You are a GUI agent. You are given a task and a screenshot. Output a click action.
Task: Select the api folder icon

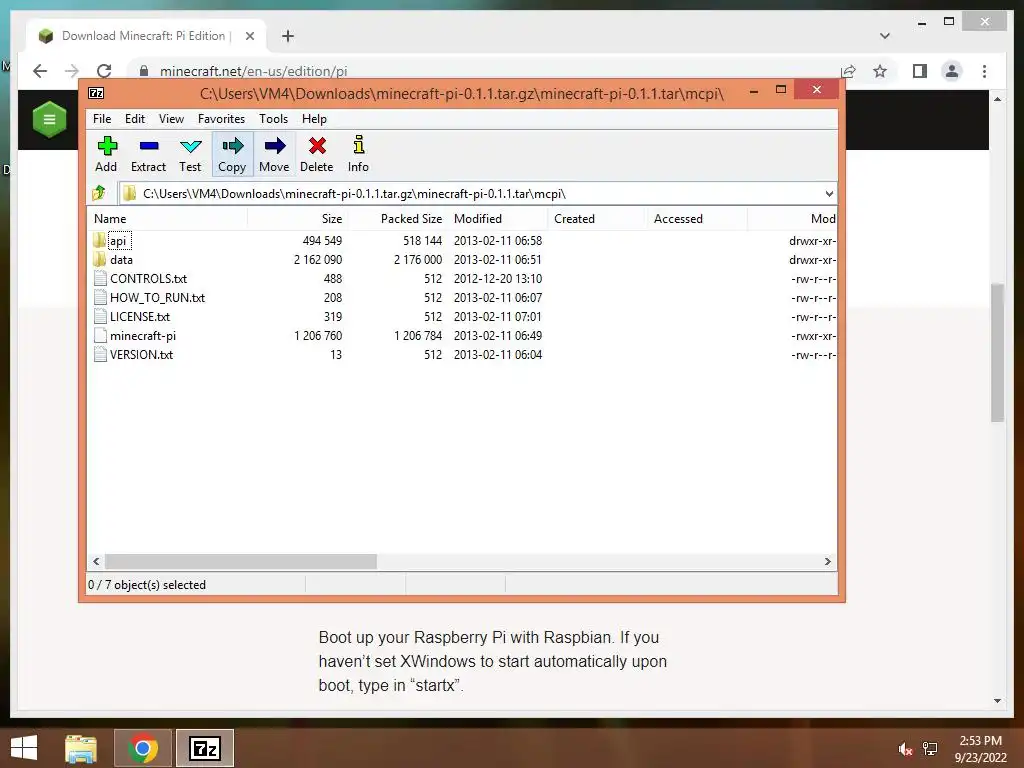point(99,240)
